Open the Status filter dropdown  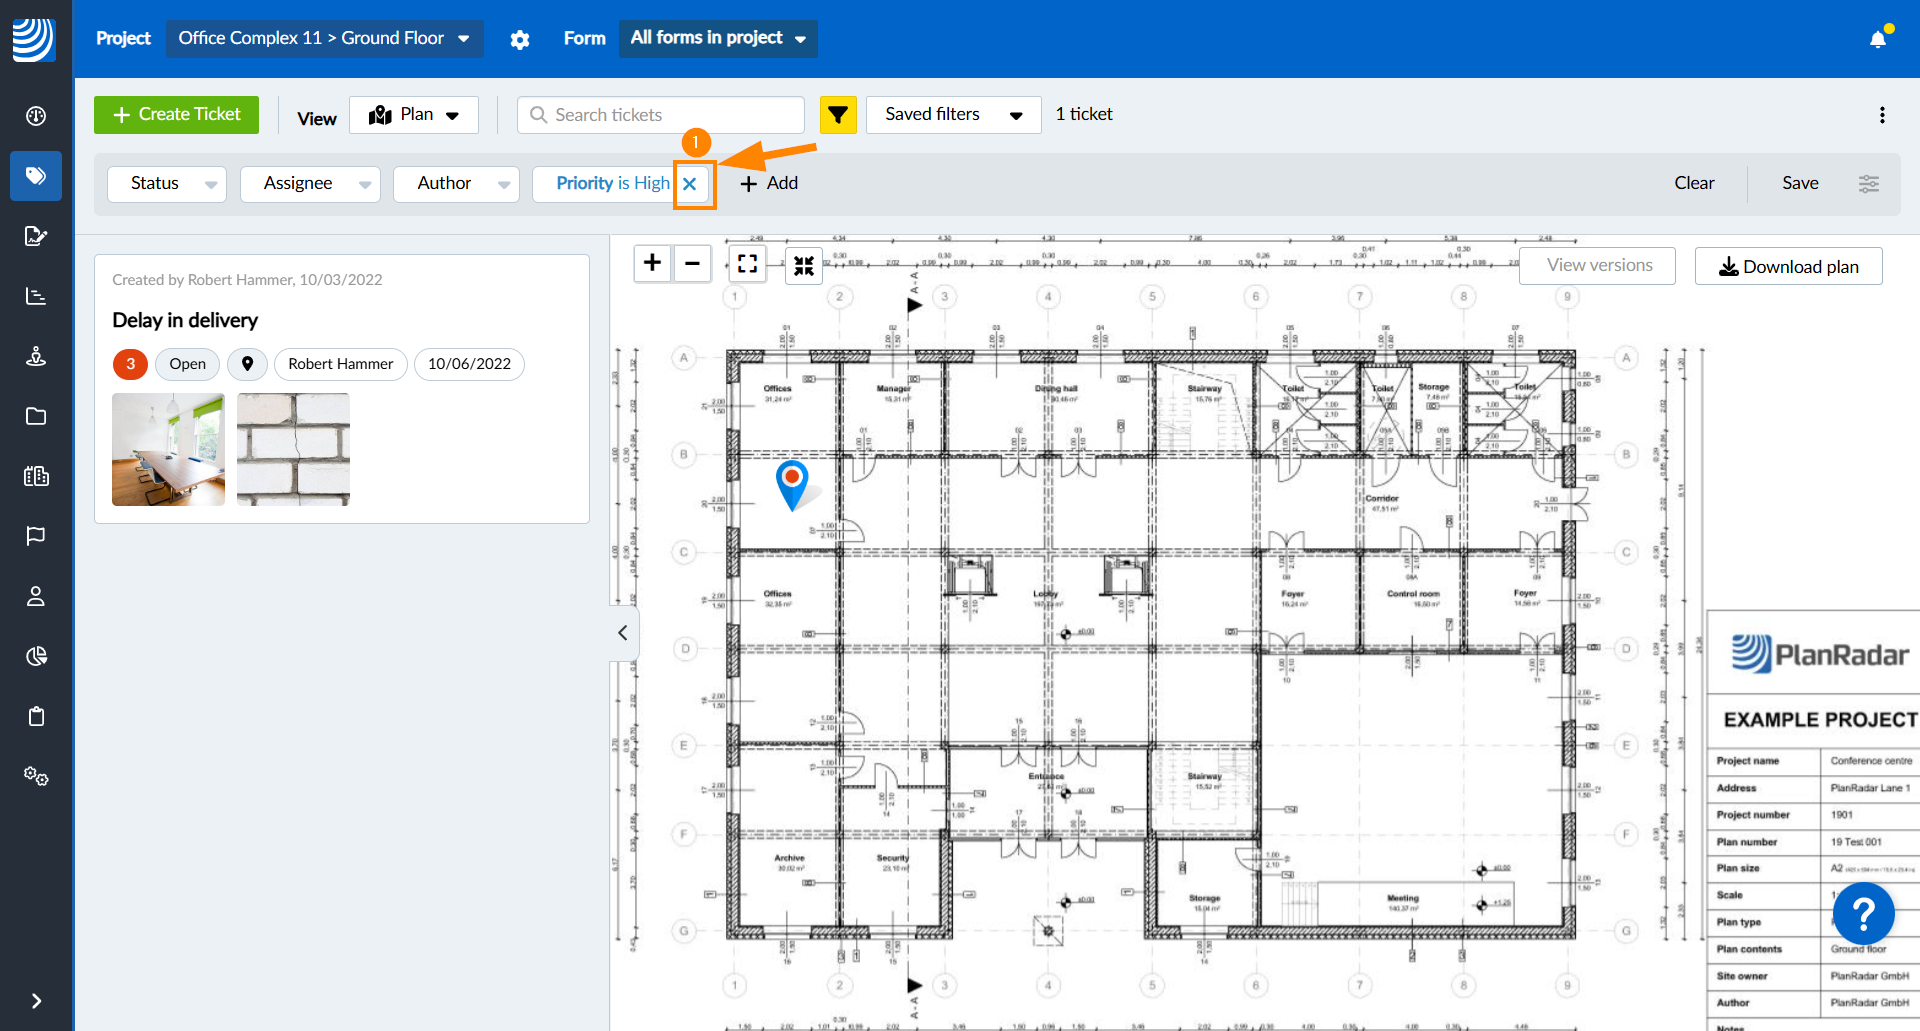point(167,184)
